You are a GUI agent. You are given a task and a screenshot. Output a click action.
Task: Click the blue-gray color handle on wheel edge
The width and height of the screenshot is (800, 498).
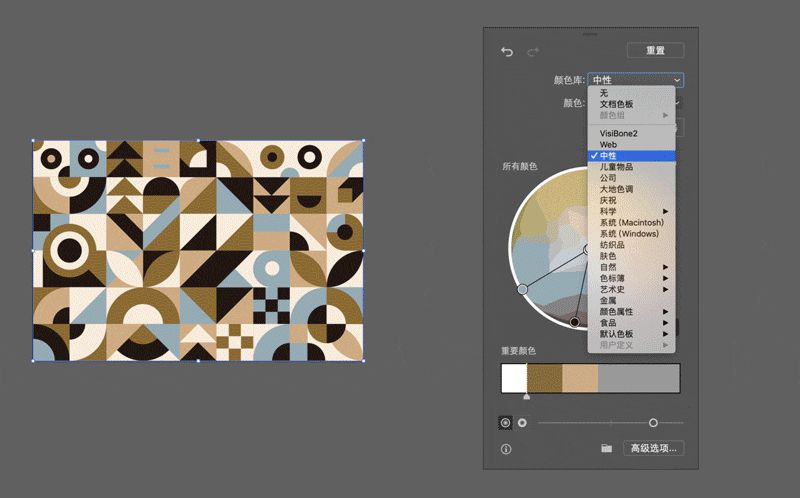coord(522,289)
